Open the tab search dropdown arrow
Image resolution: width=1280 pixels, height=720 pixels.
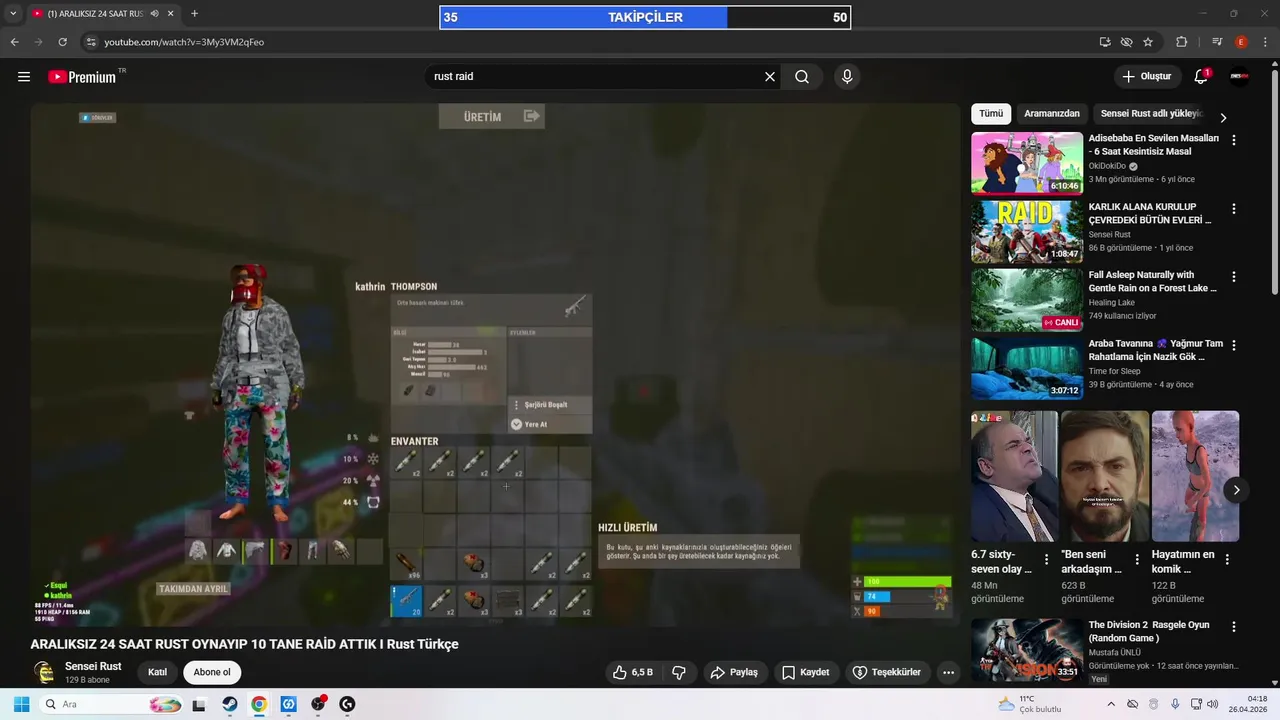(x=13, y=14)
